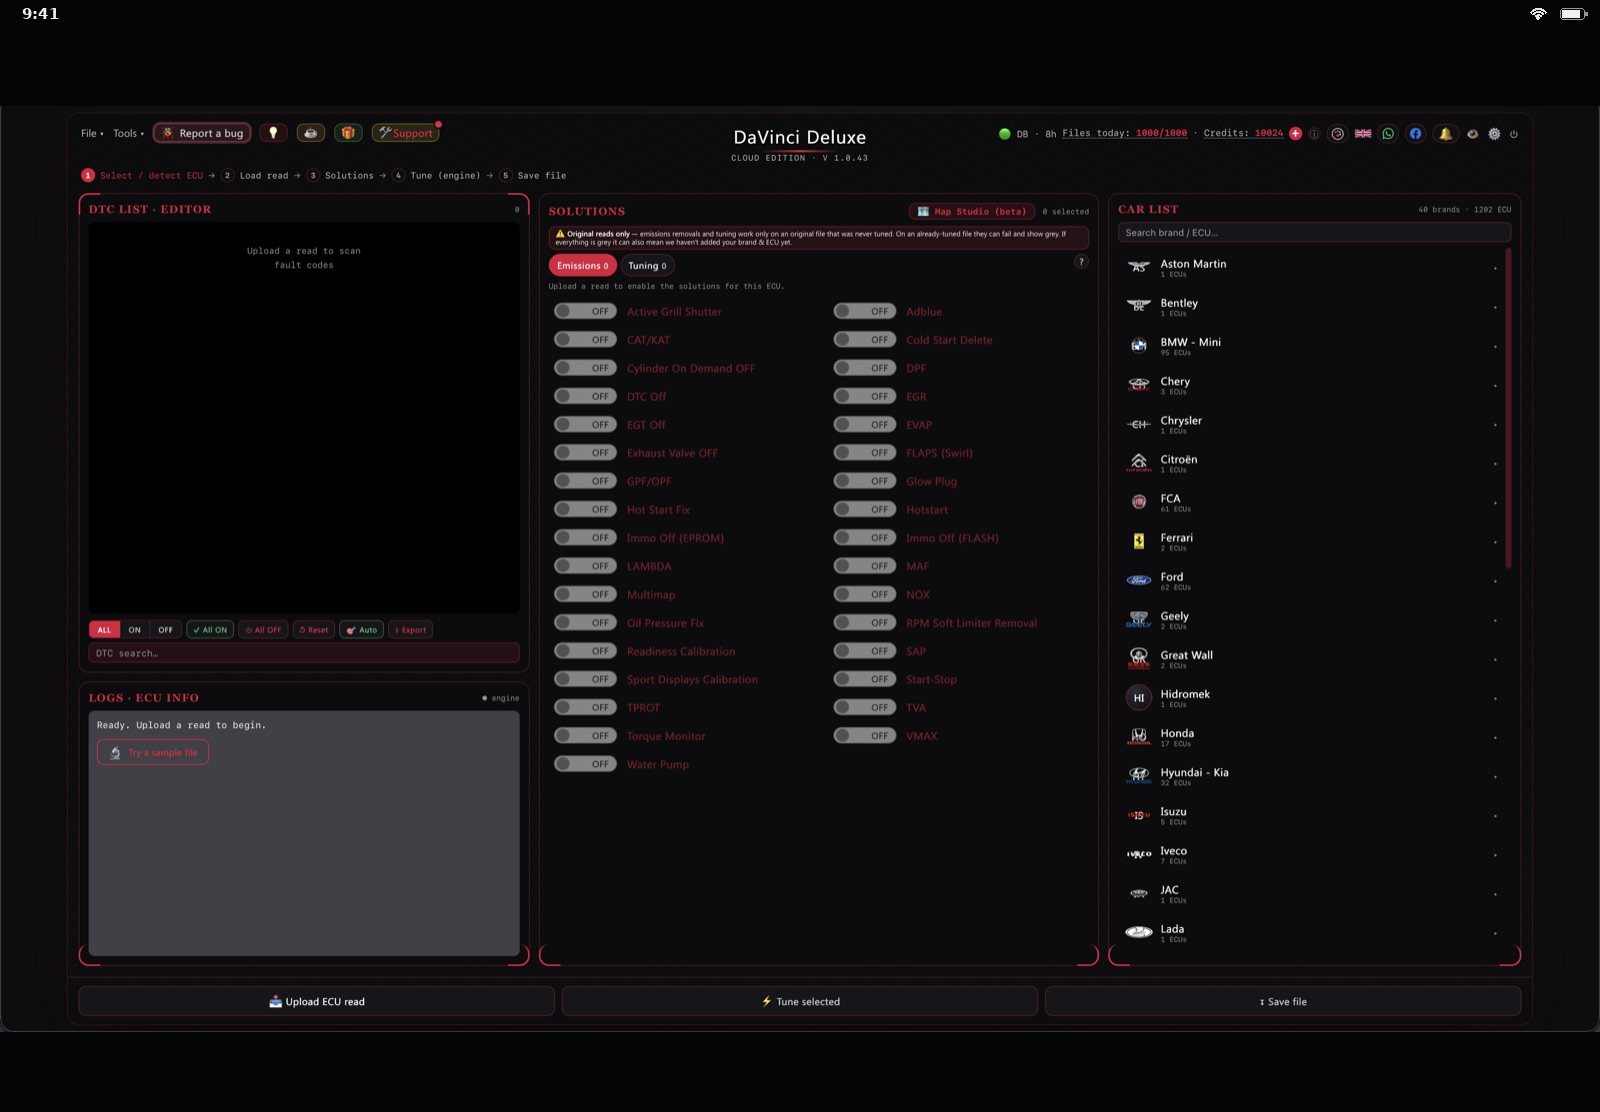Click the Aston Martin logo
Viewport: 1600px width, 1112px height.
(x=1139, y=267)
